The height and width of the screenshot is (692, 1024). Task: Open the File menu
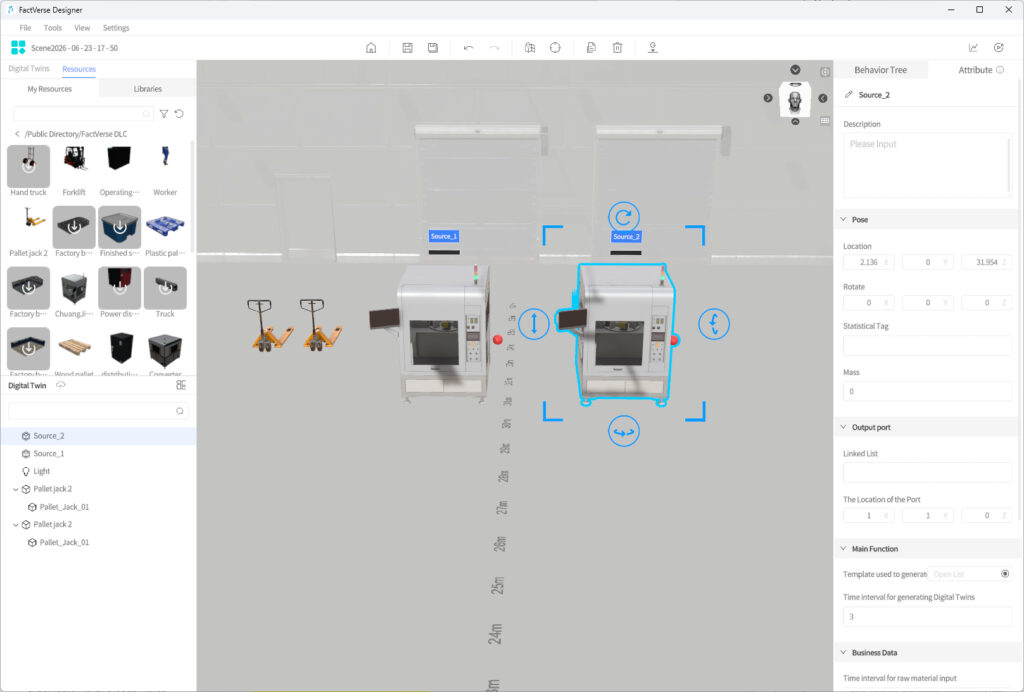(25, 27)
